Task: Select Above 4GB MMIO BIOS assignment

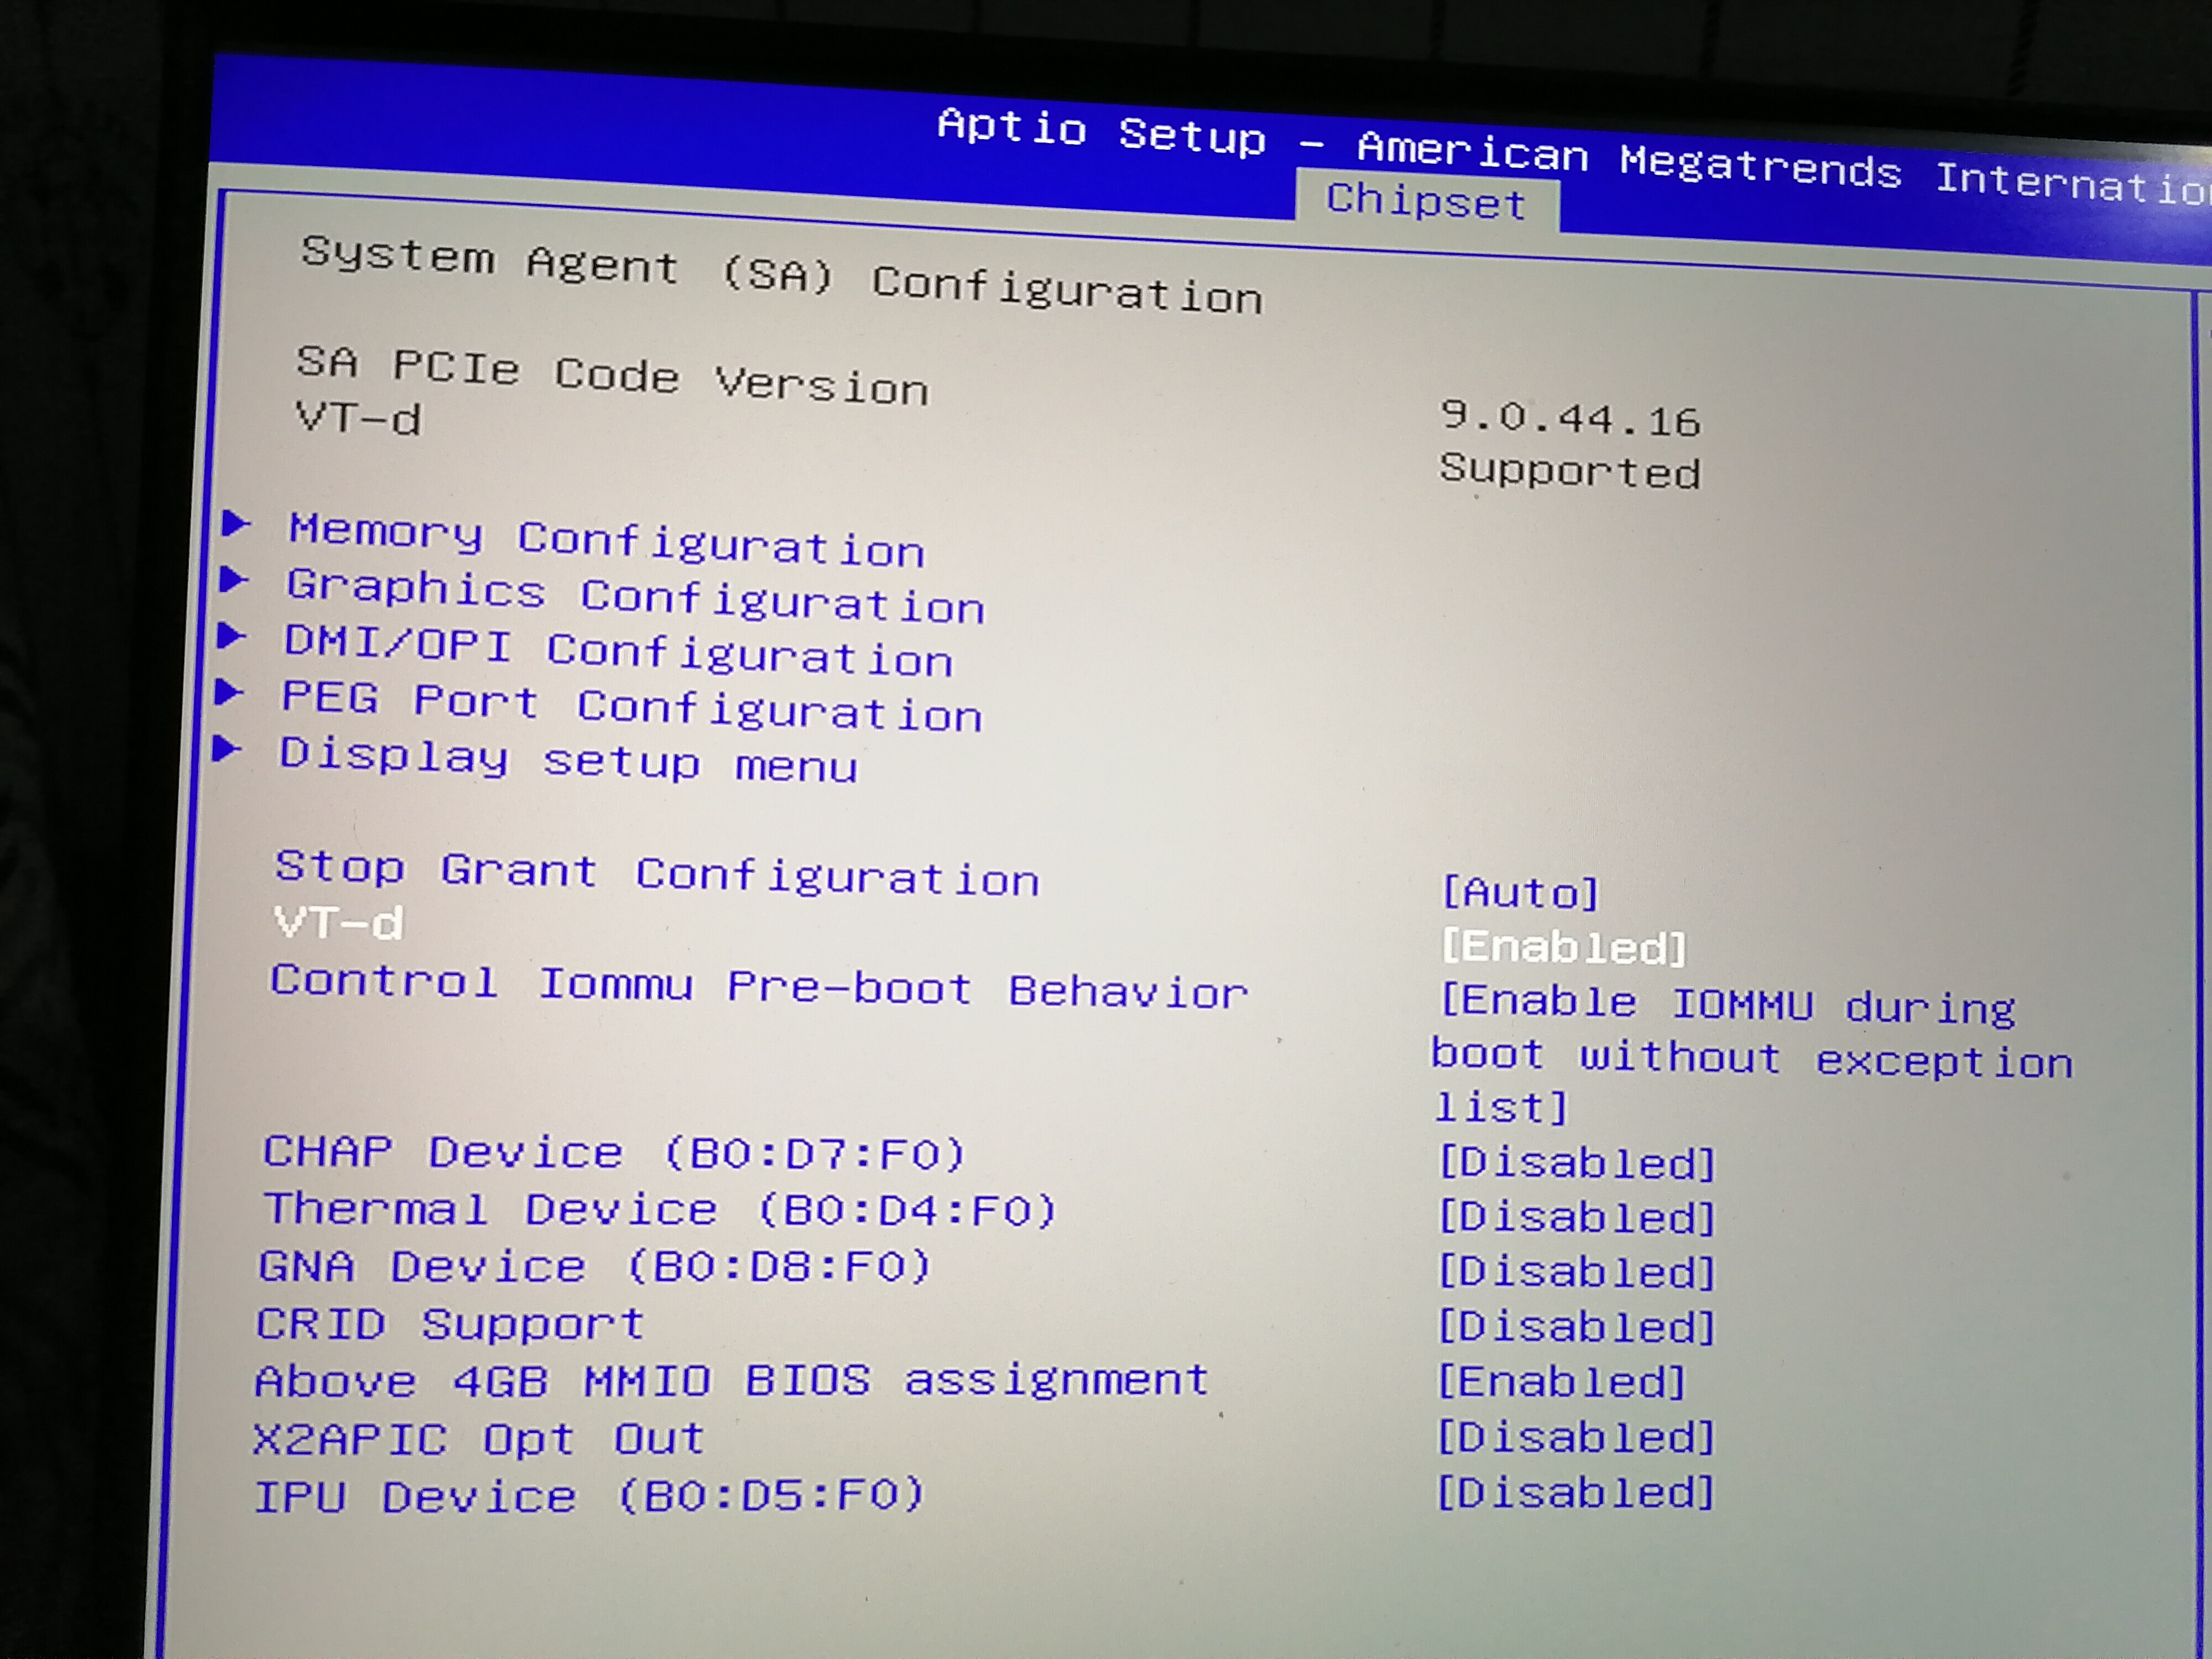Action: 732,1381
